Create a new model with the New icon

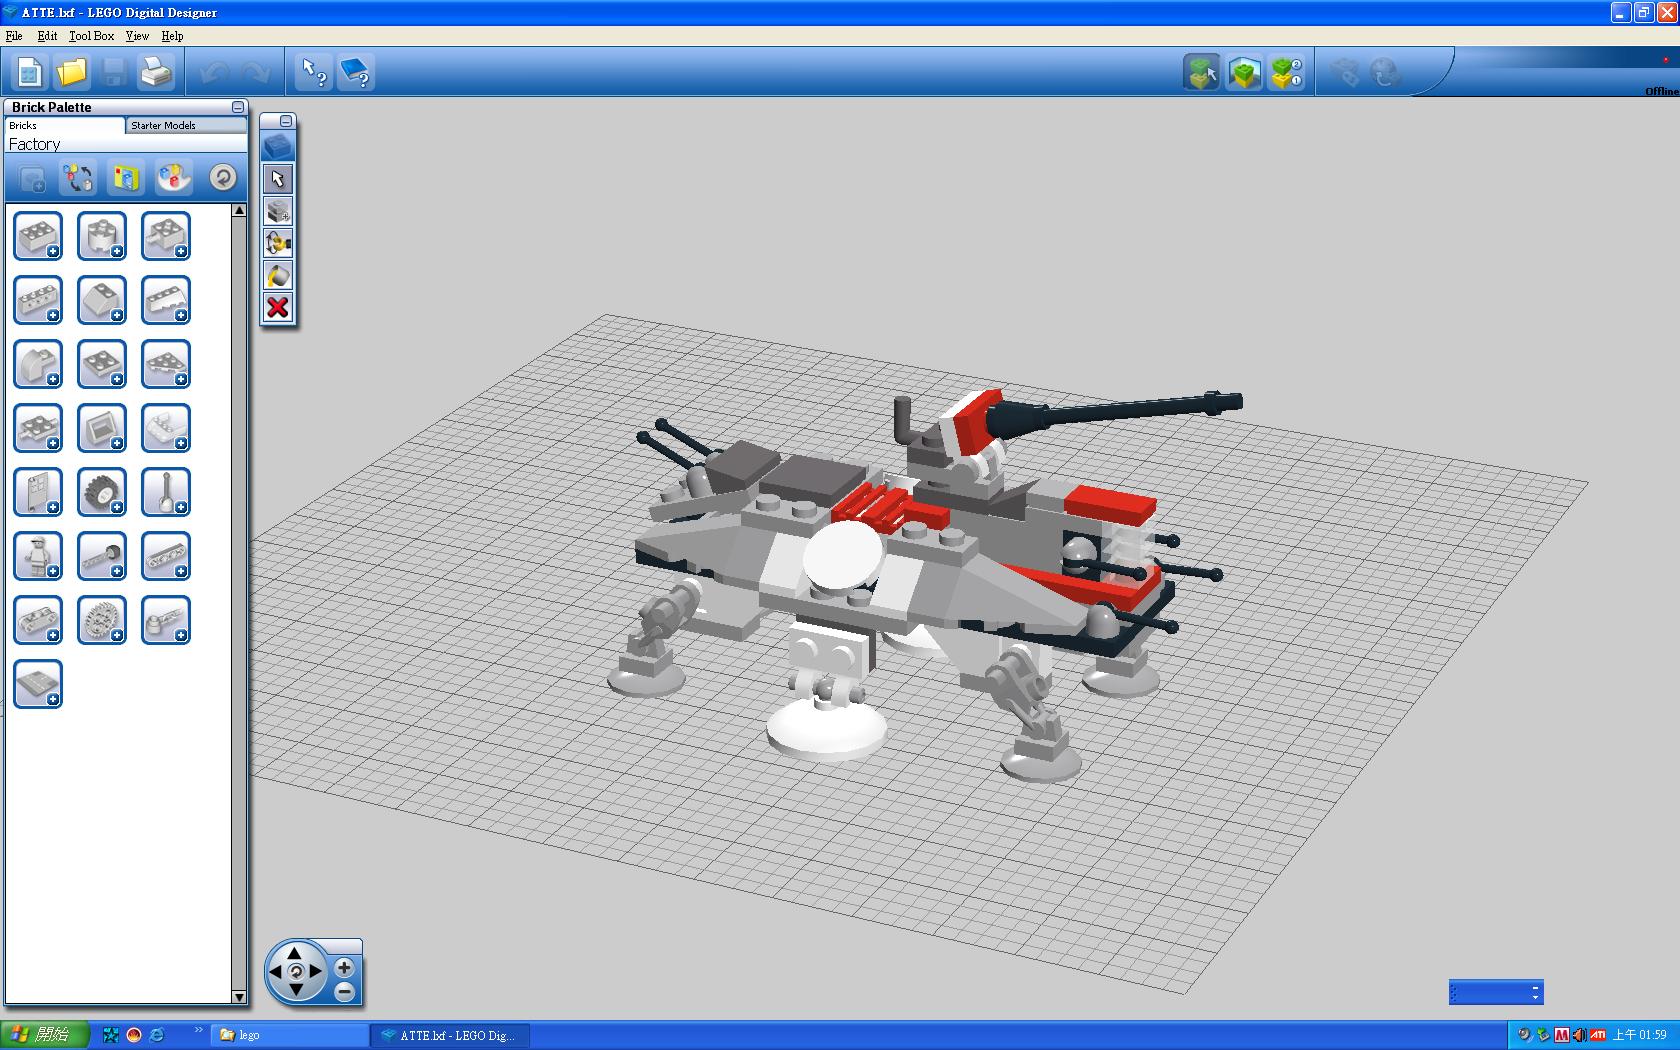pos(29,72)
